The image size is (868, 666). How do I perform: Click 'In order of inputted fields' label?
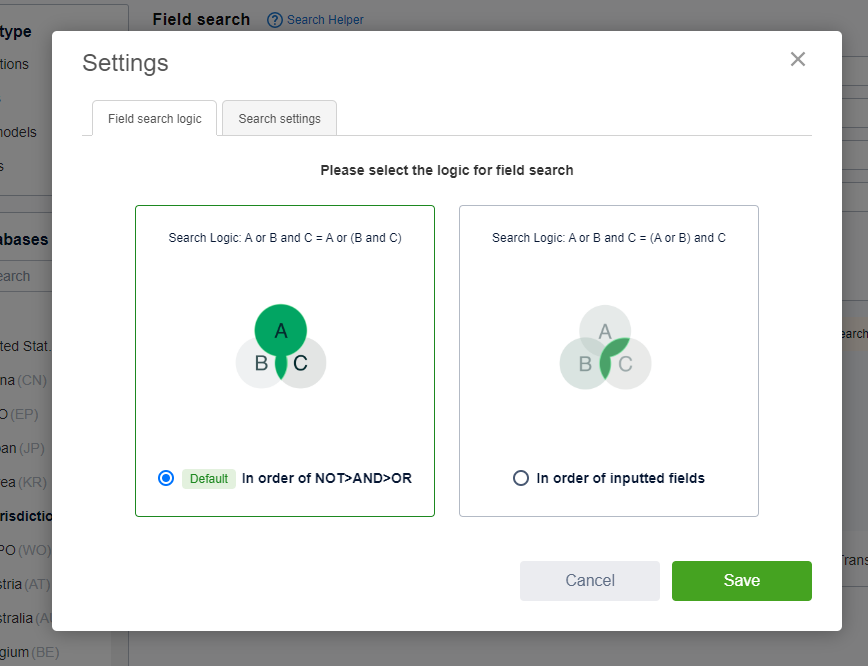pos(620,478)
